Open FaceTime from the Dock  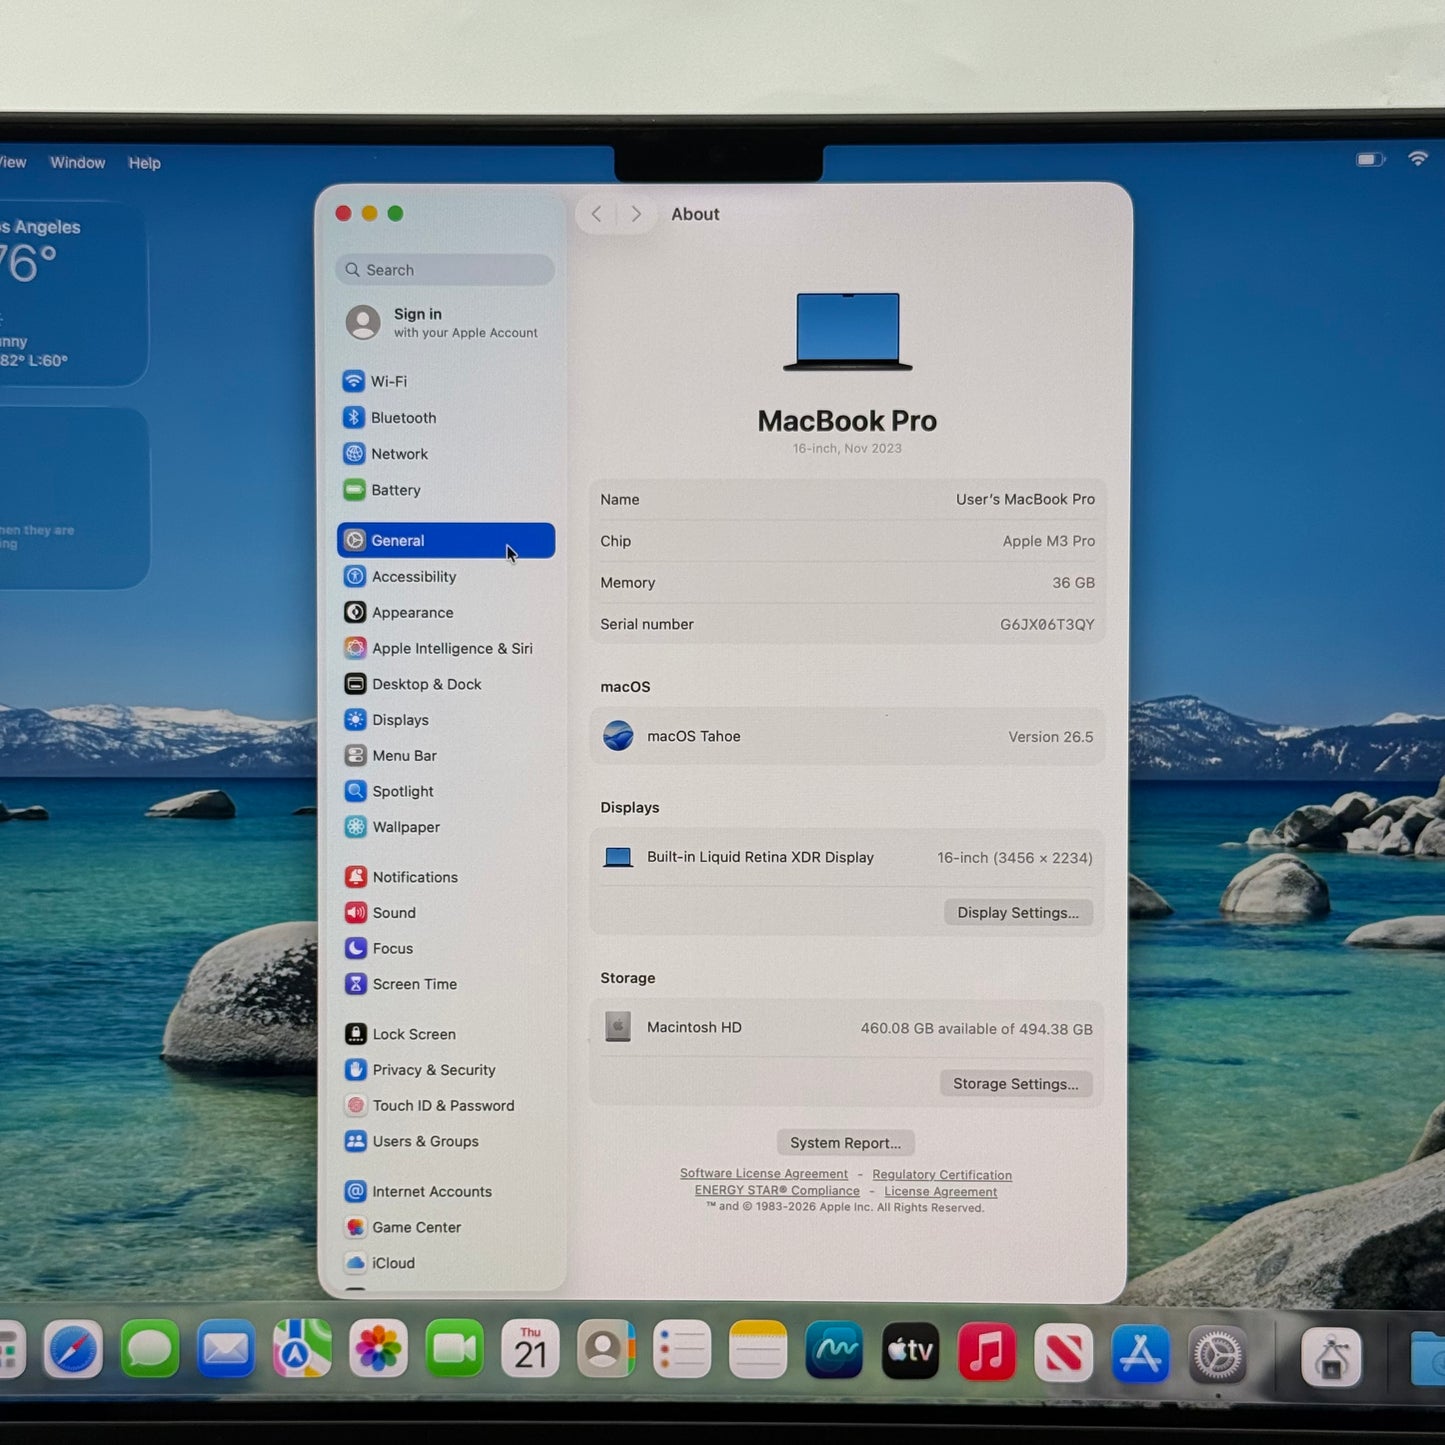454,1348
